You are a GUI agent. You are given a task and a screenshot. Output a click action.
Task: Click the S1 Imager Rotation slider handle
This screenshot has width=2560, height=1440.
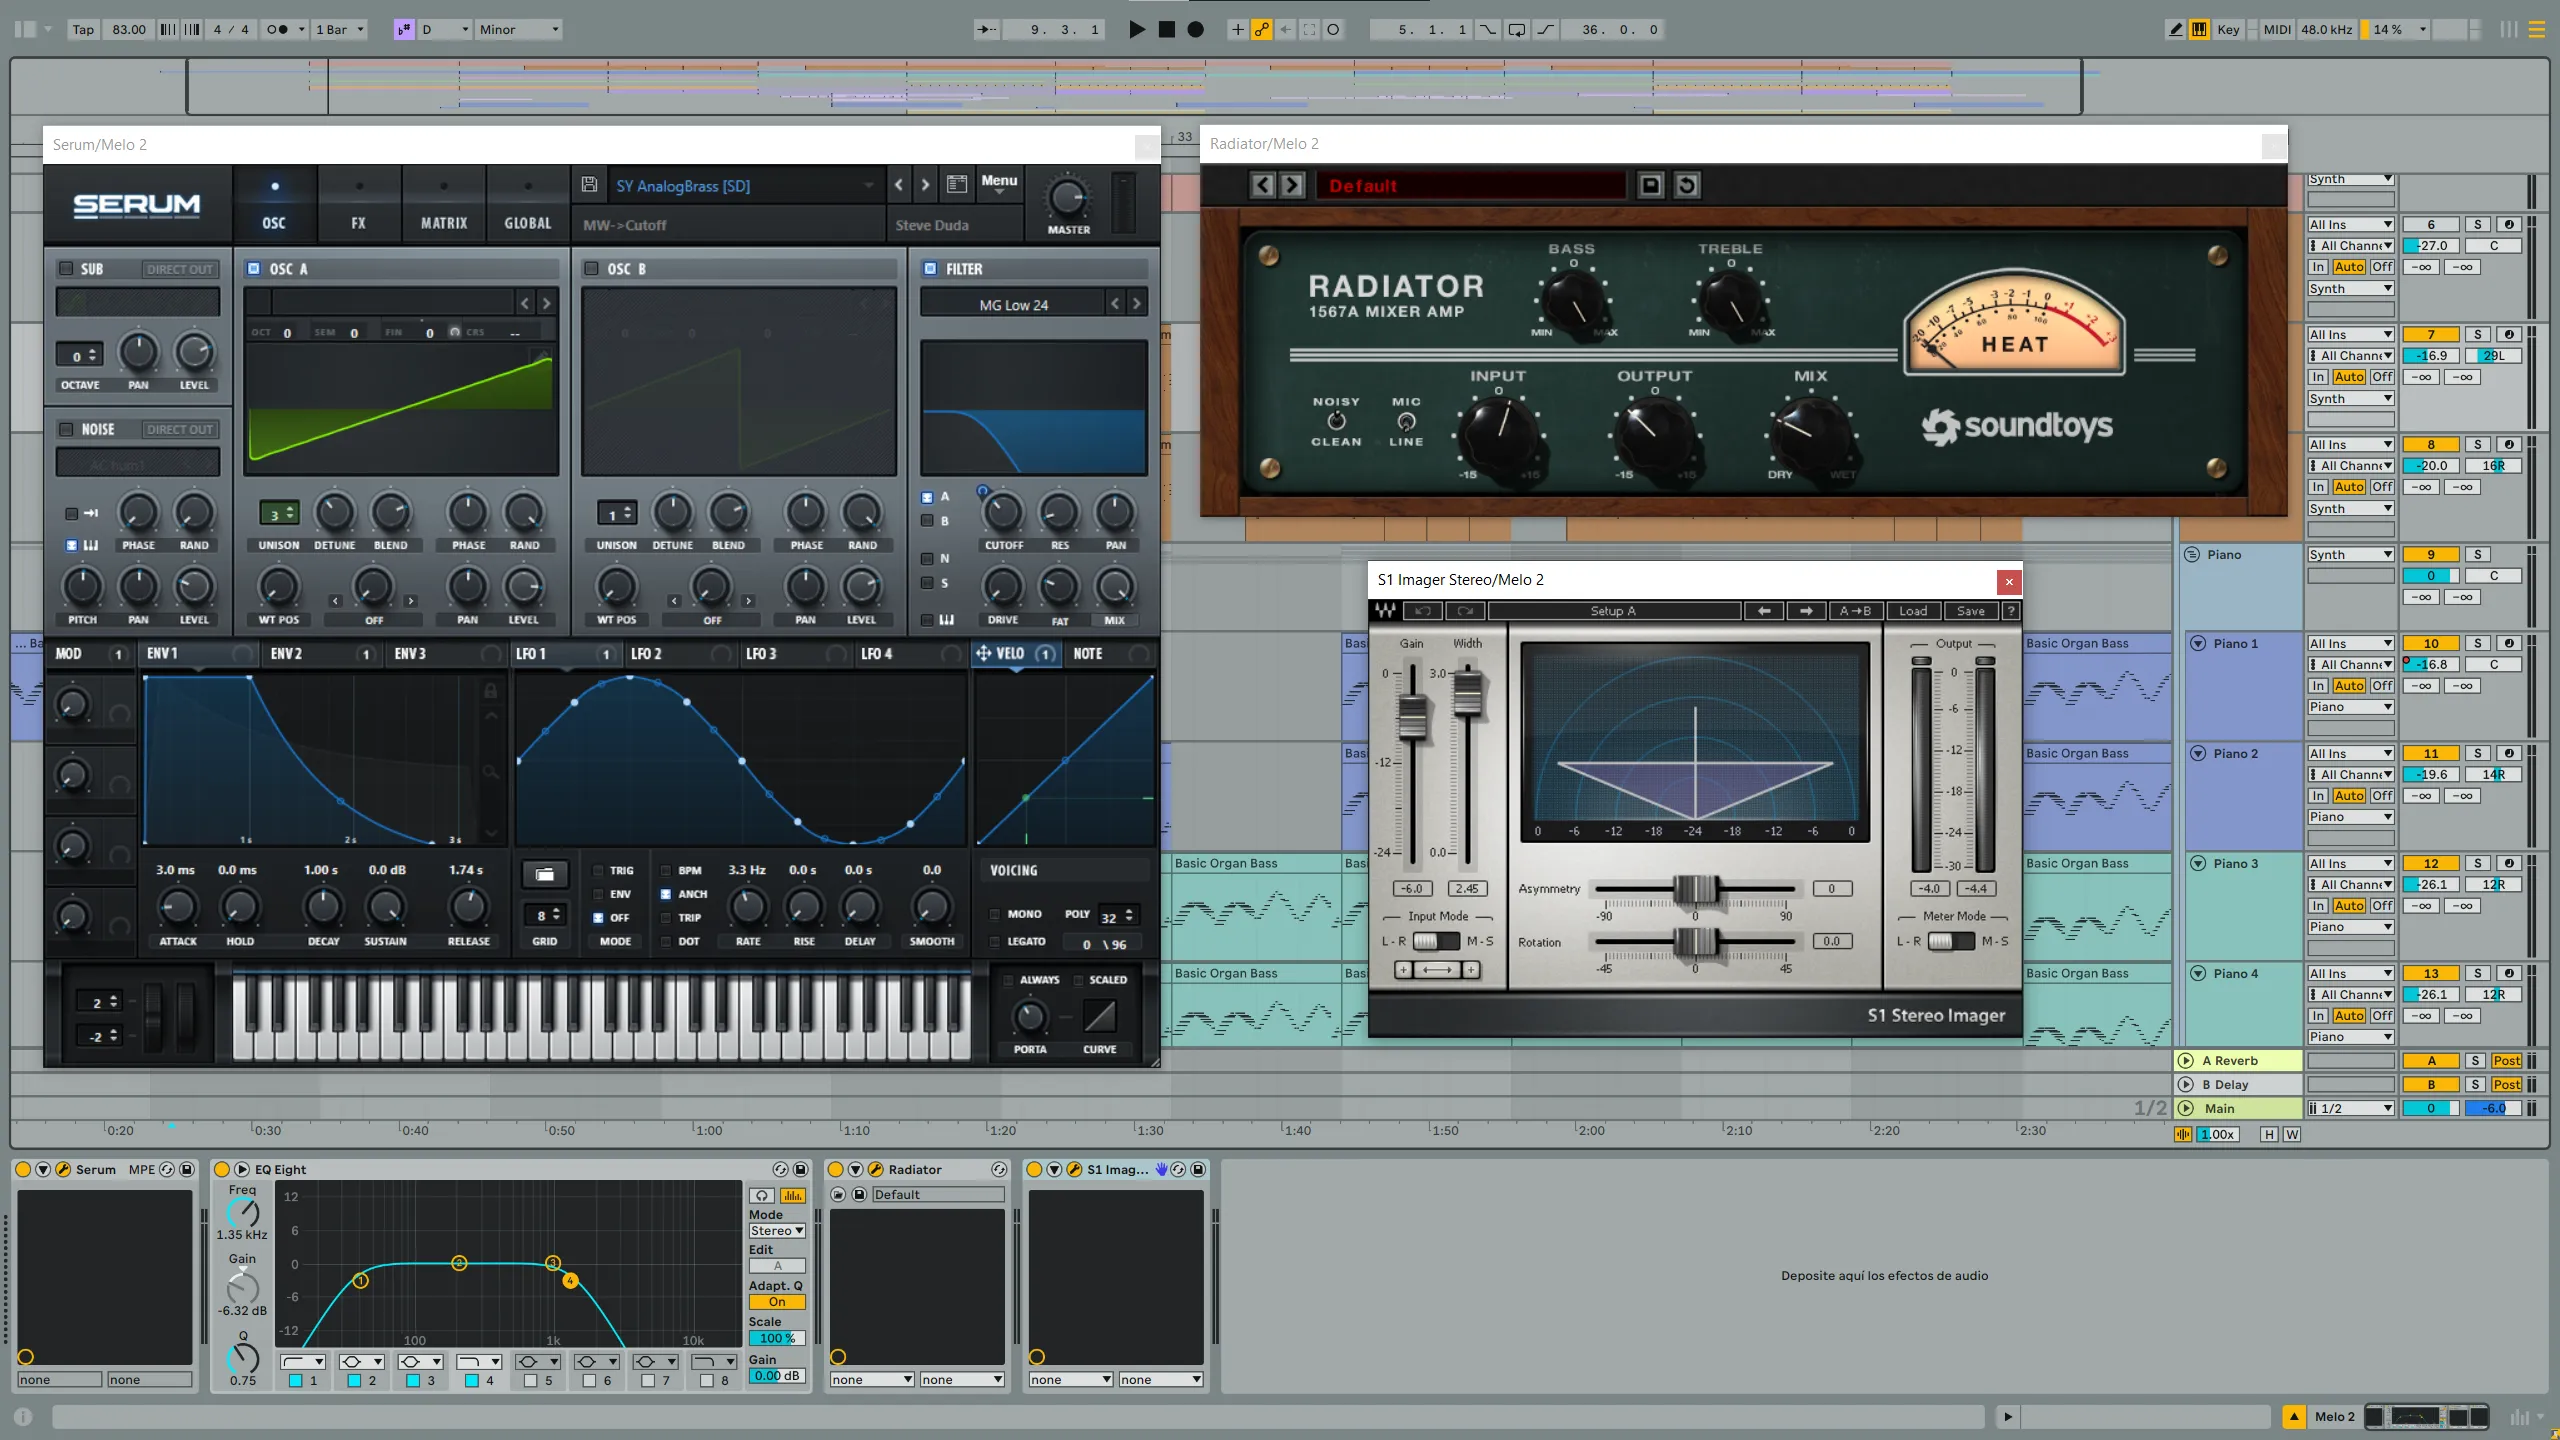point(1696,941)
